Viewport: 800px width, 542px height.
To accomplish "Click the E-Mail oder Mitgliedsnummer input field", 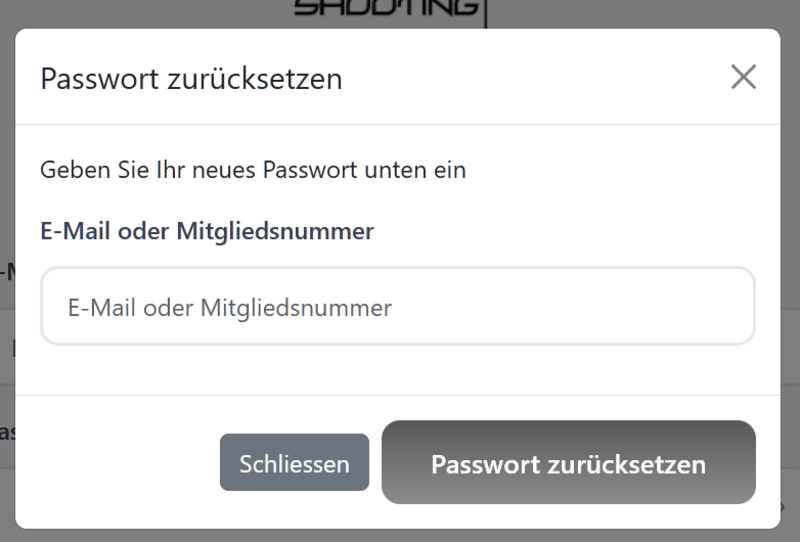I will pos(397,307).
